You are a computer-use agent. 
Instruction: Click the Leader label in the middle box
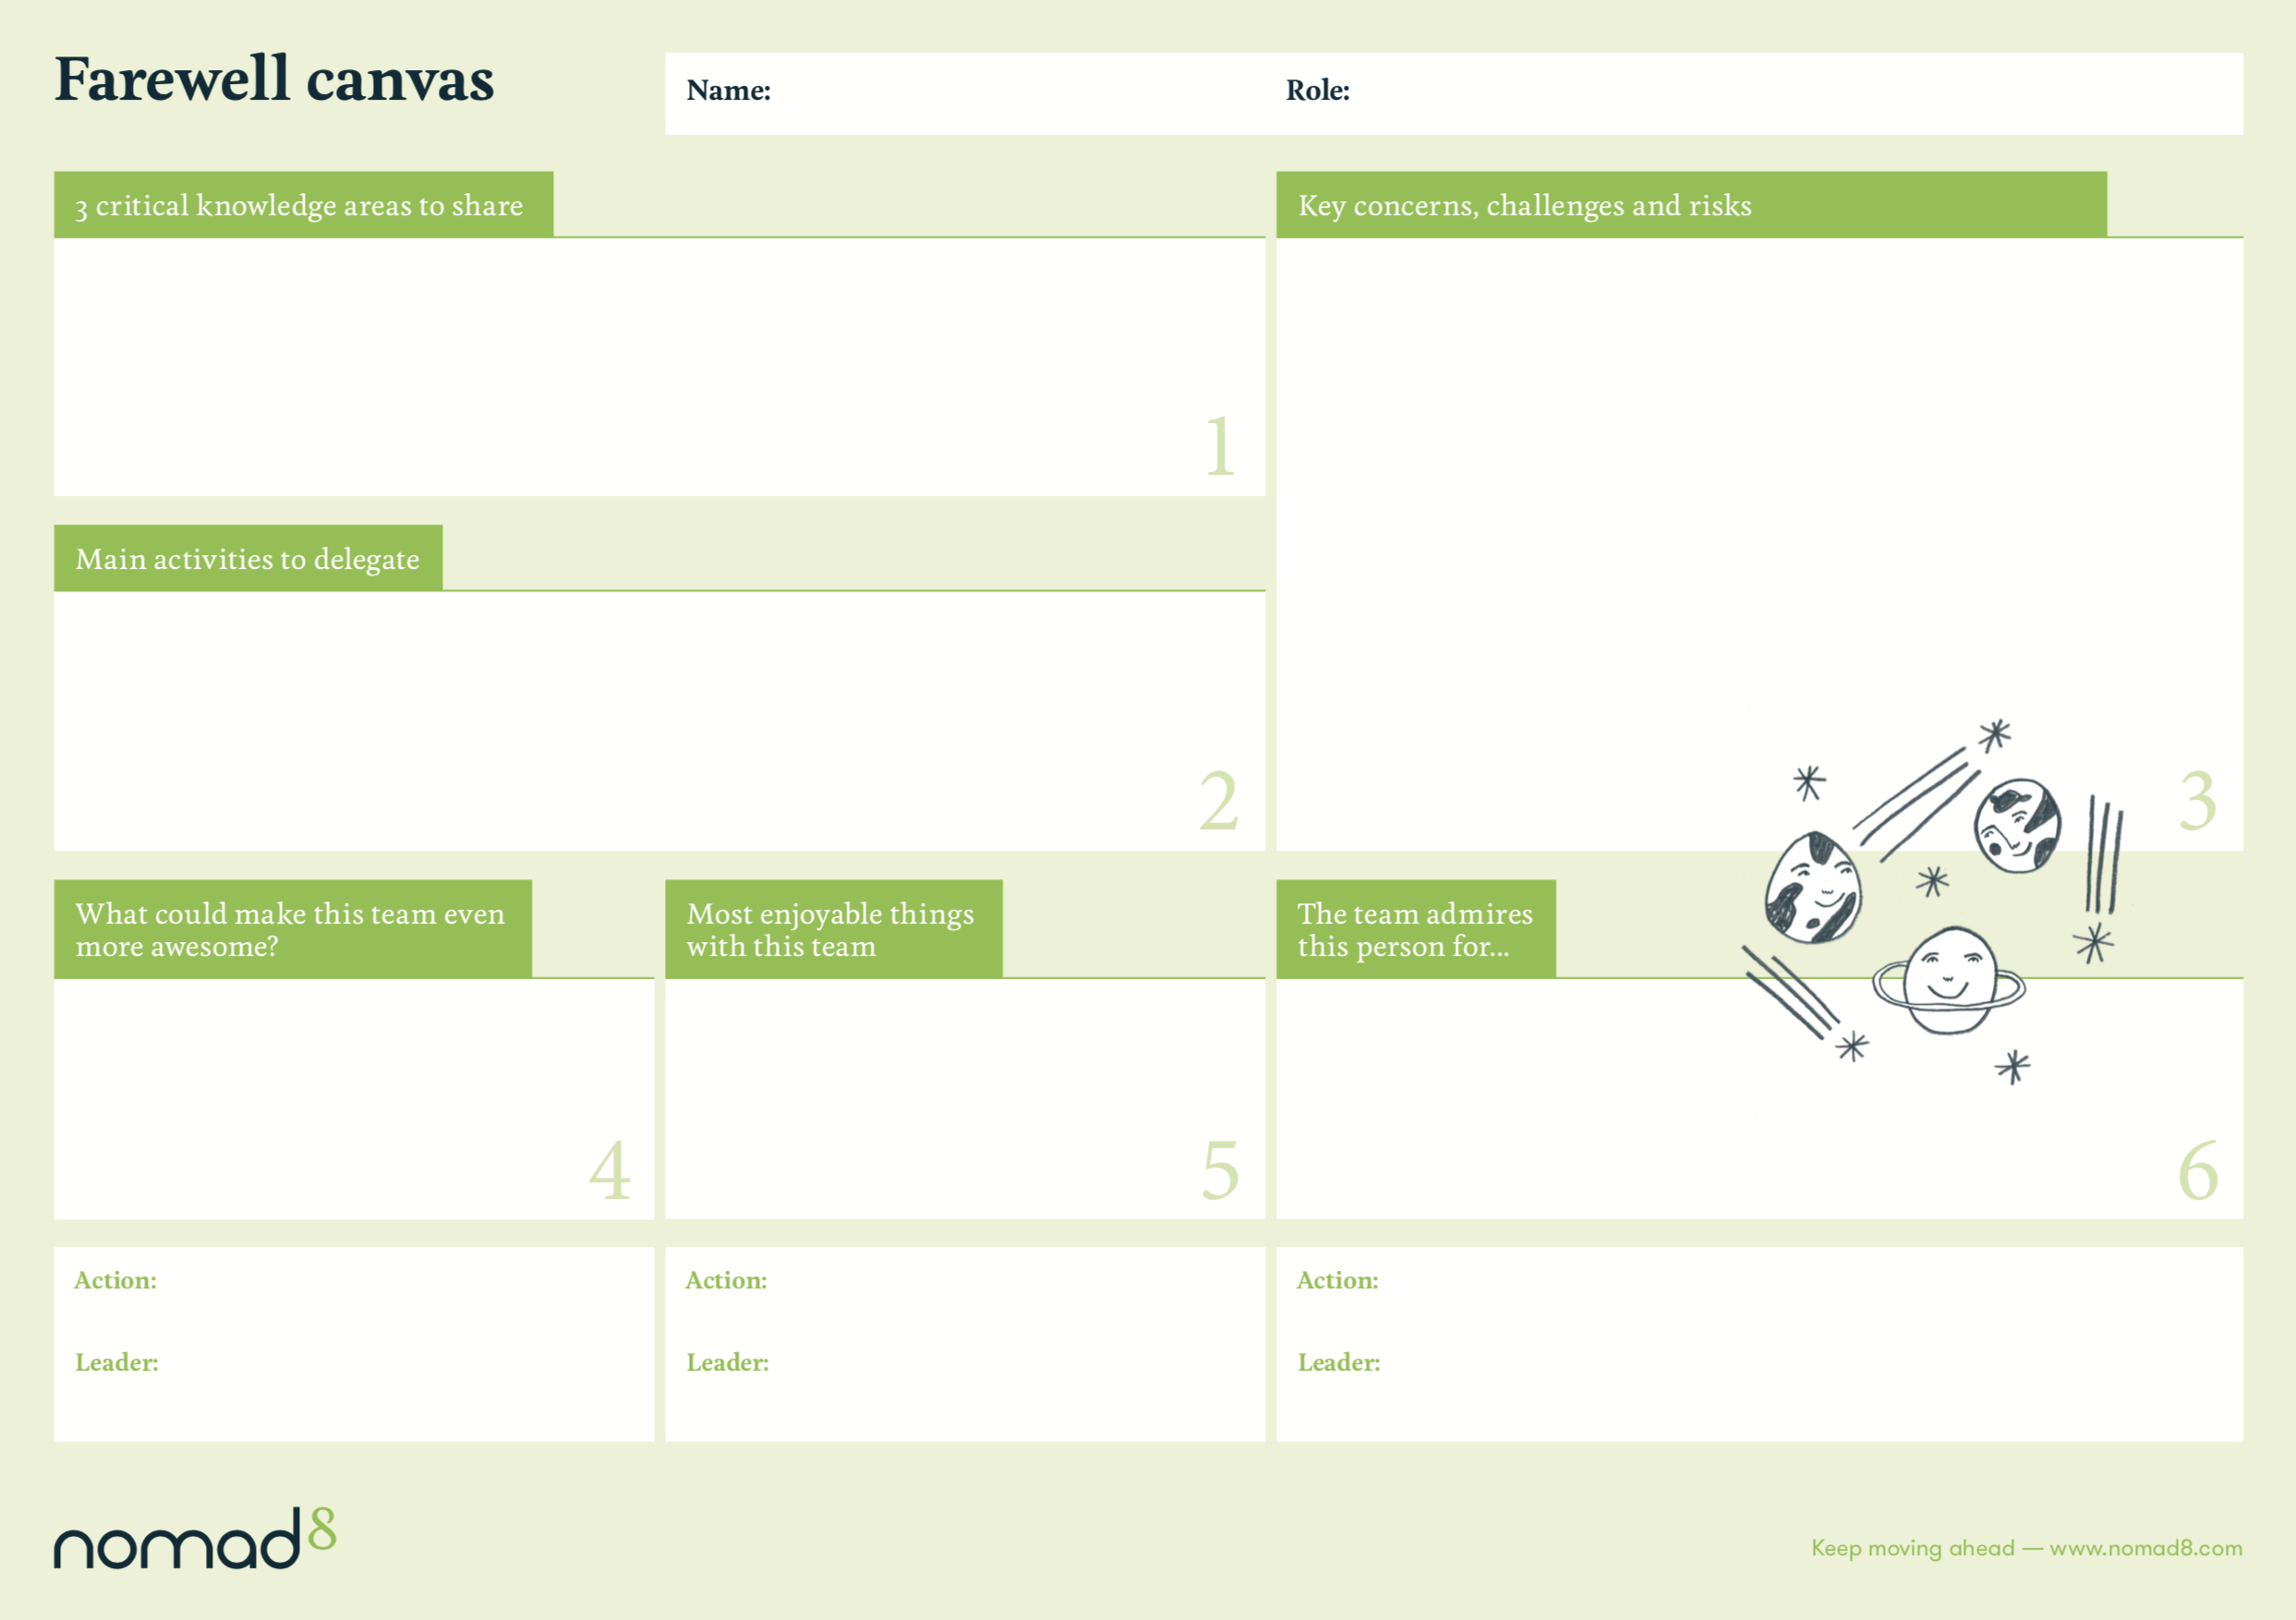[x=727, y=1363]
